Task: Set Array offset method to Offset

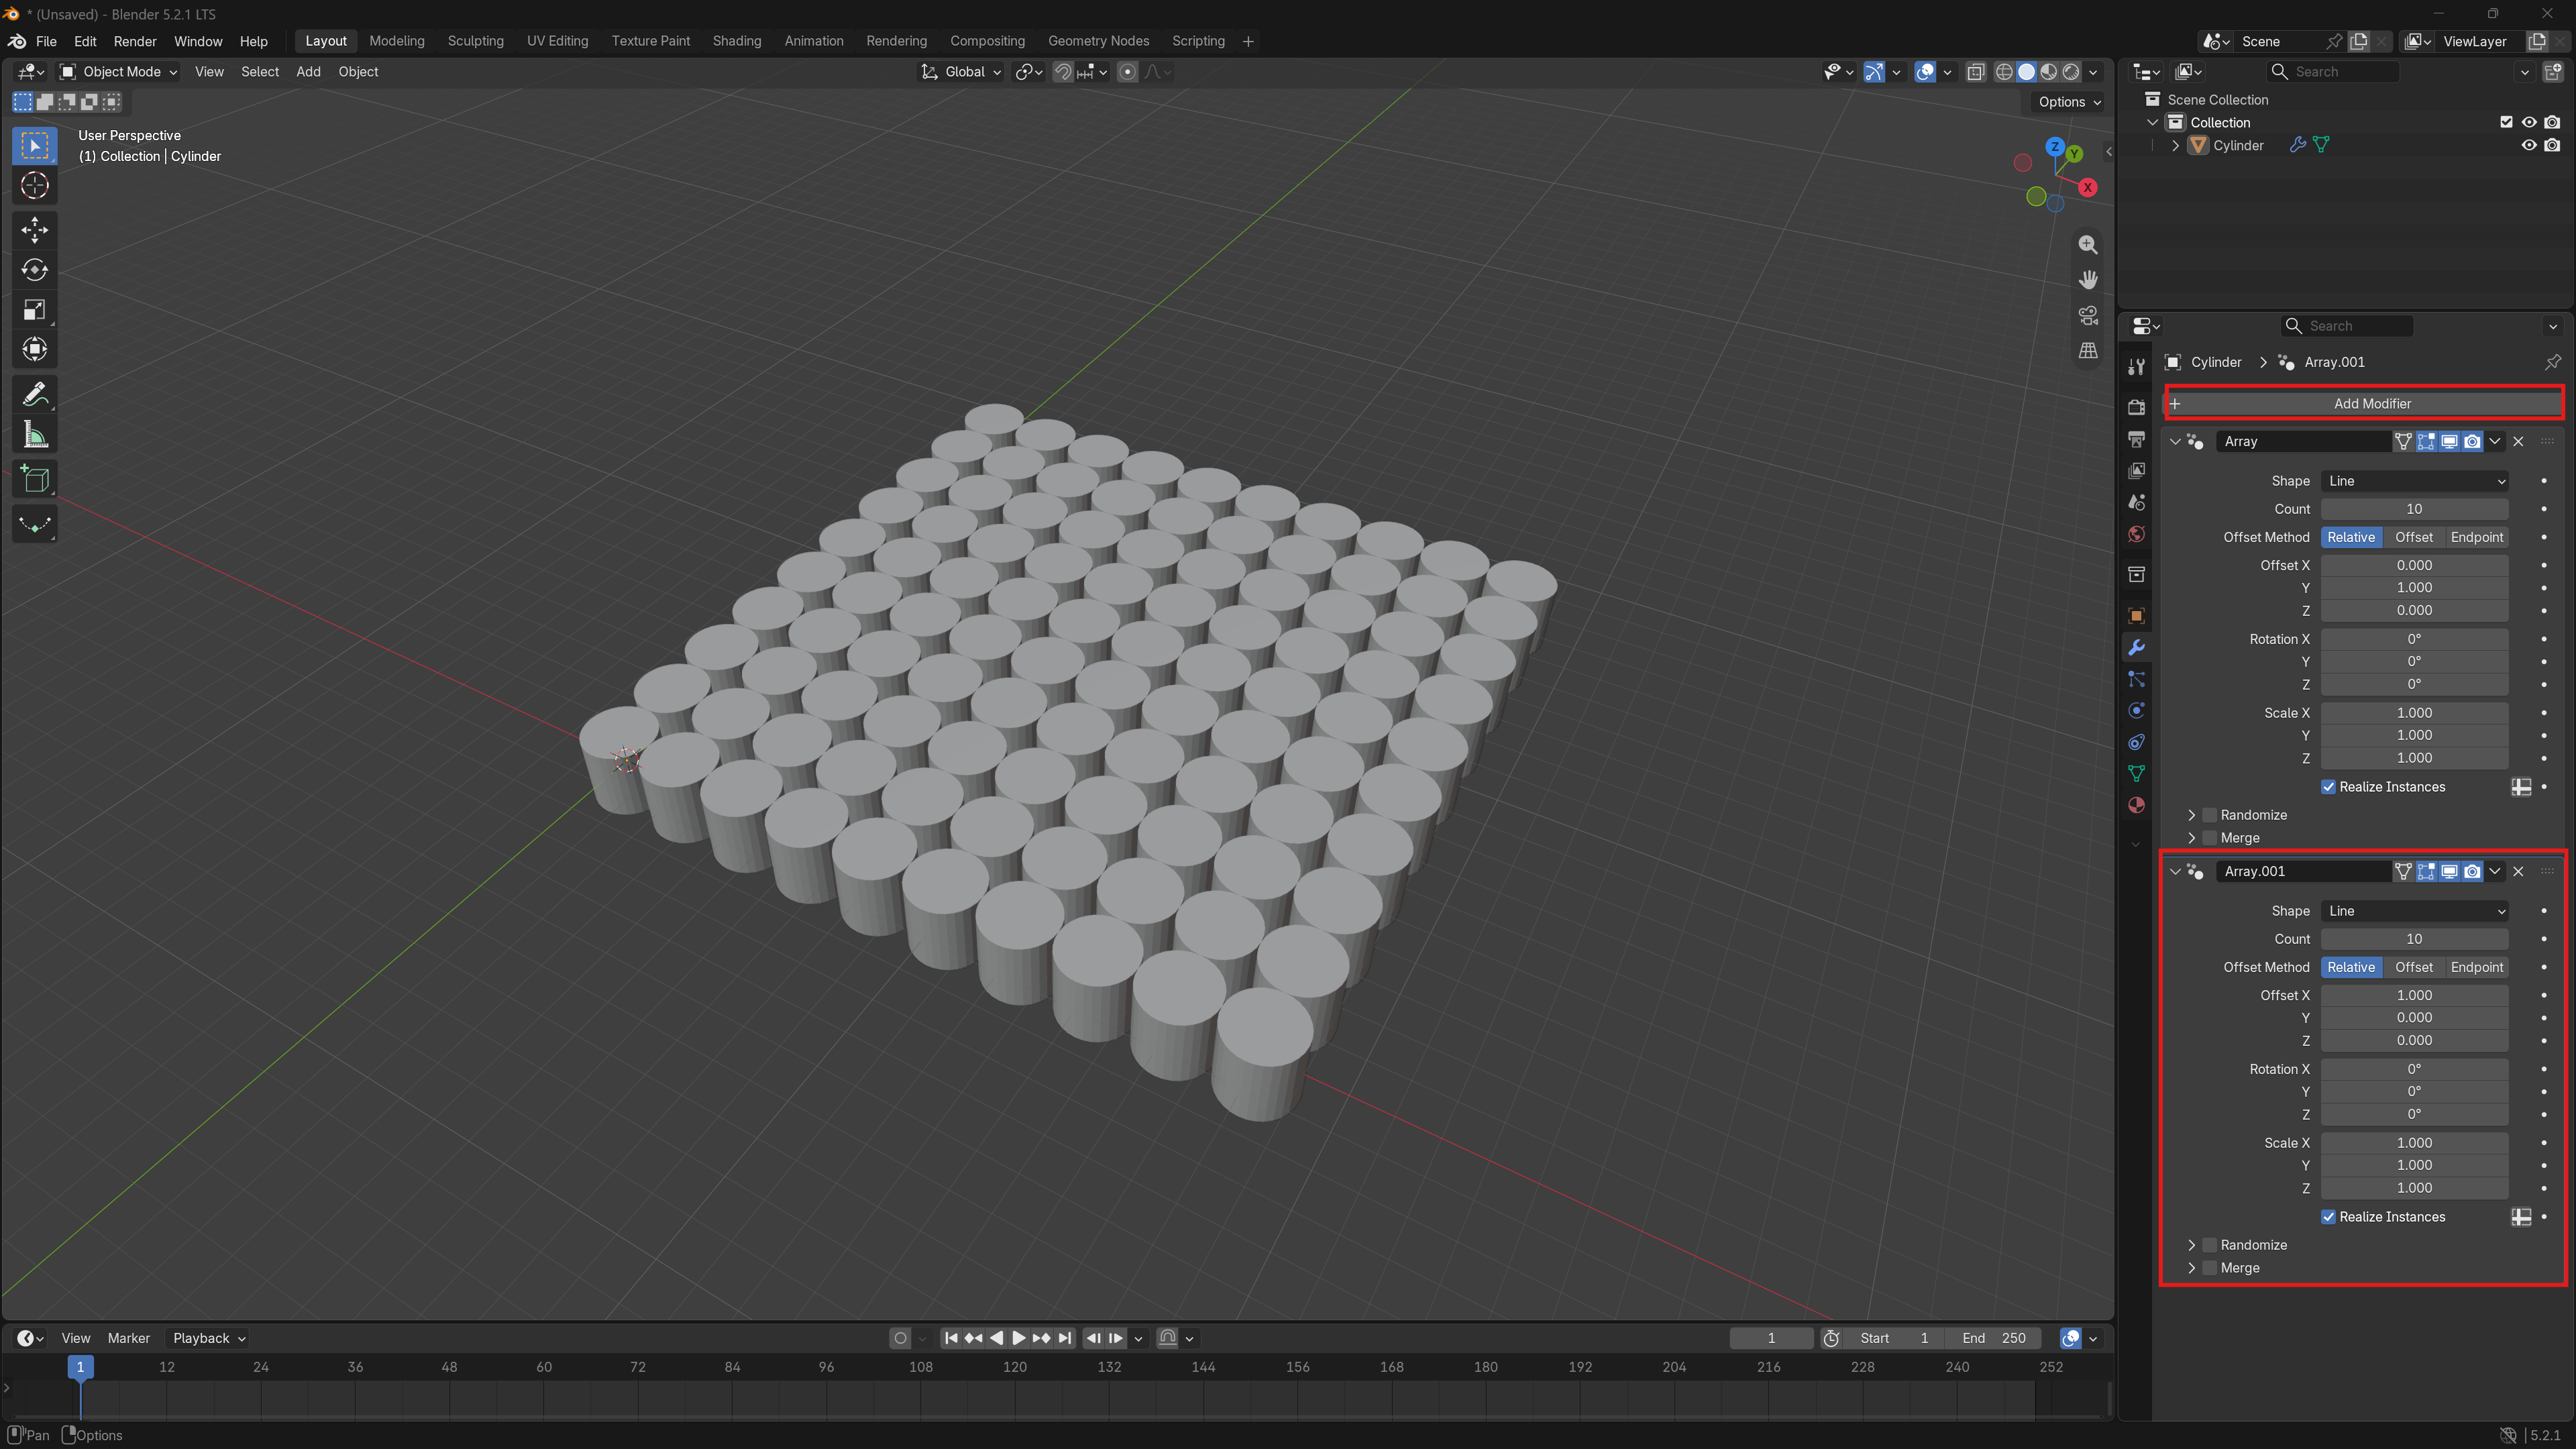Action: (2413, 537)
